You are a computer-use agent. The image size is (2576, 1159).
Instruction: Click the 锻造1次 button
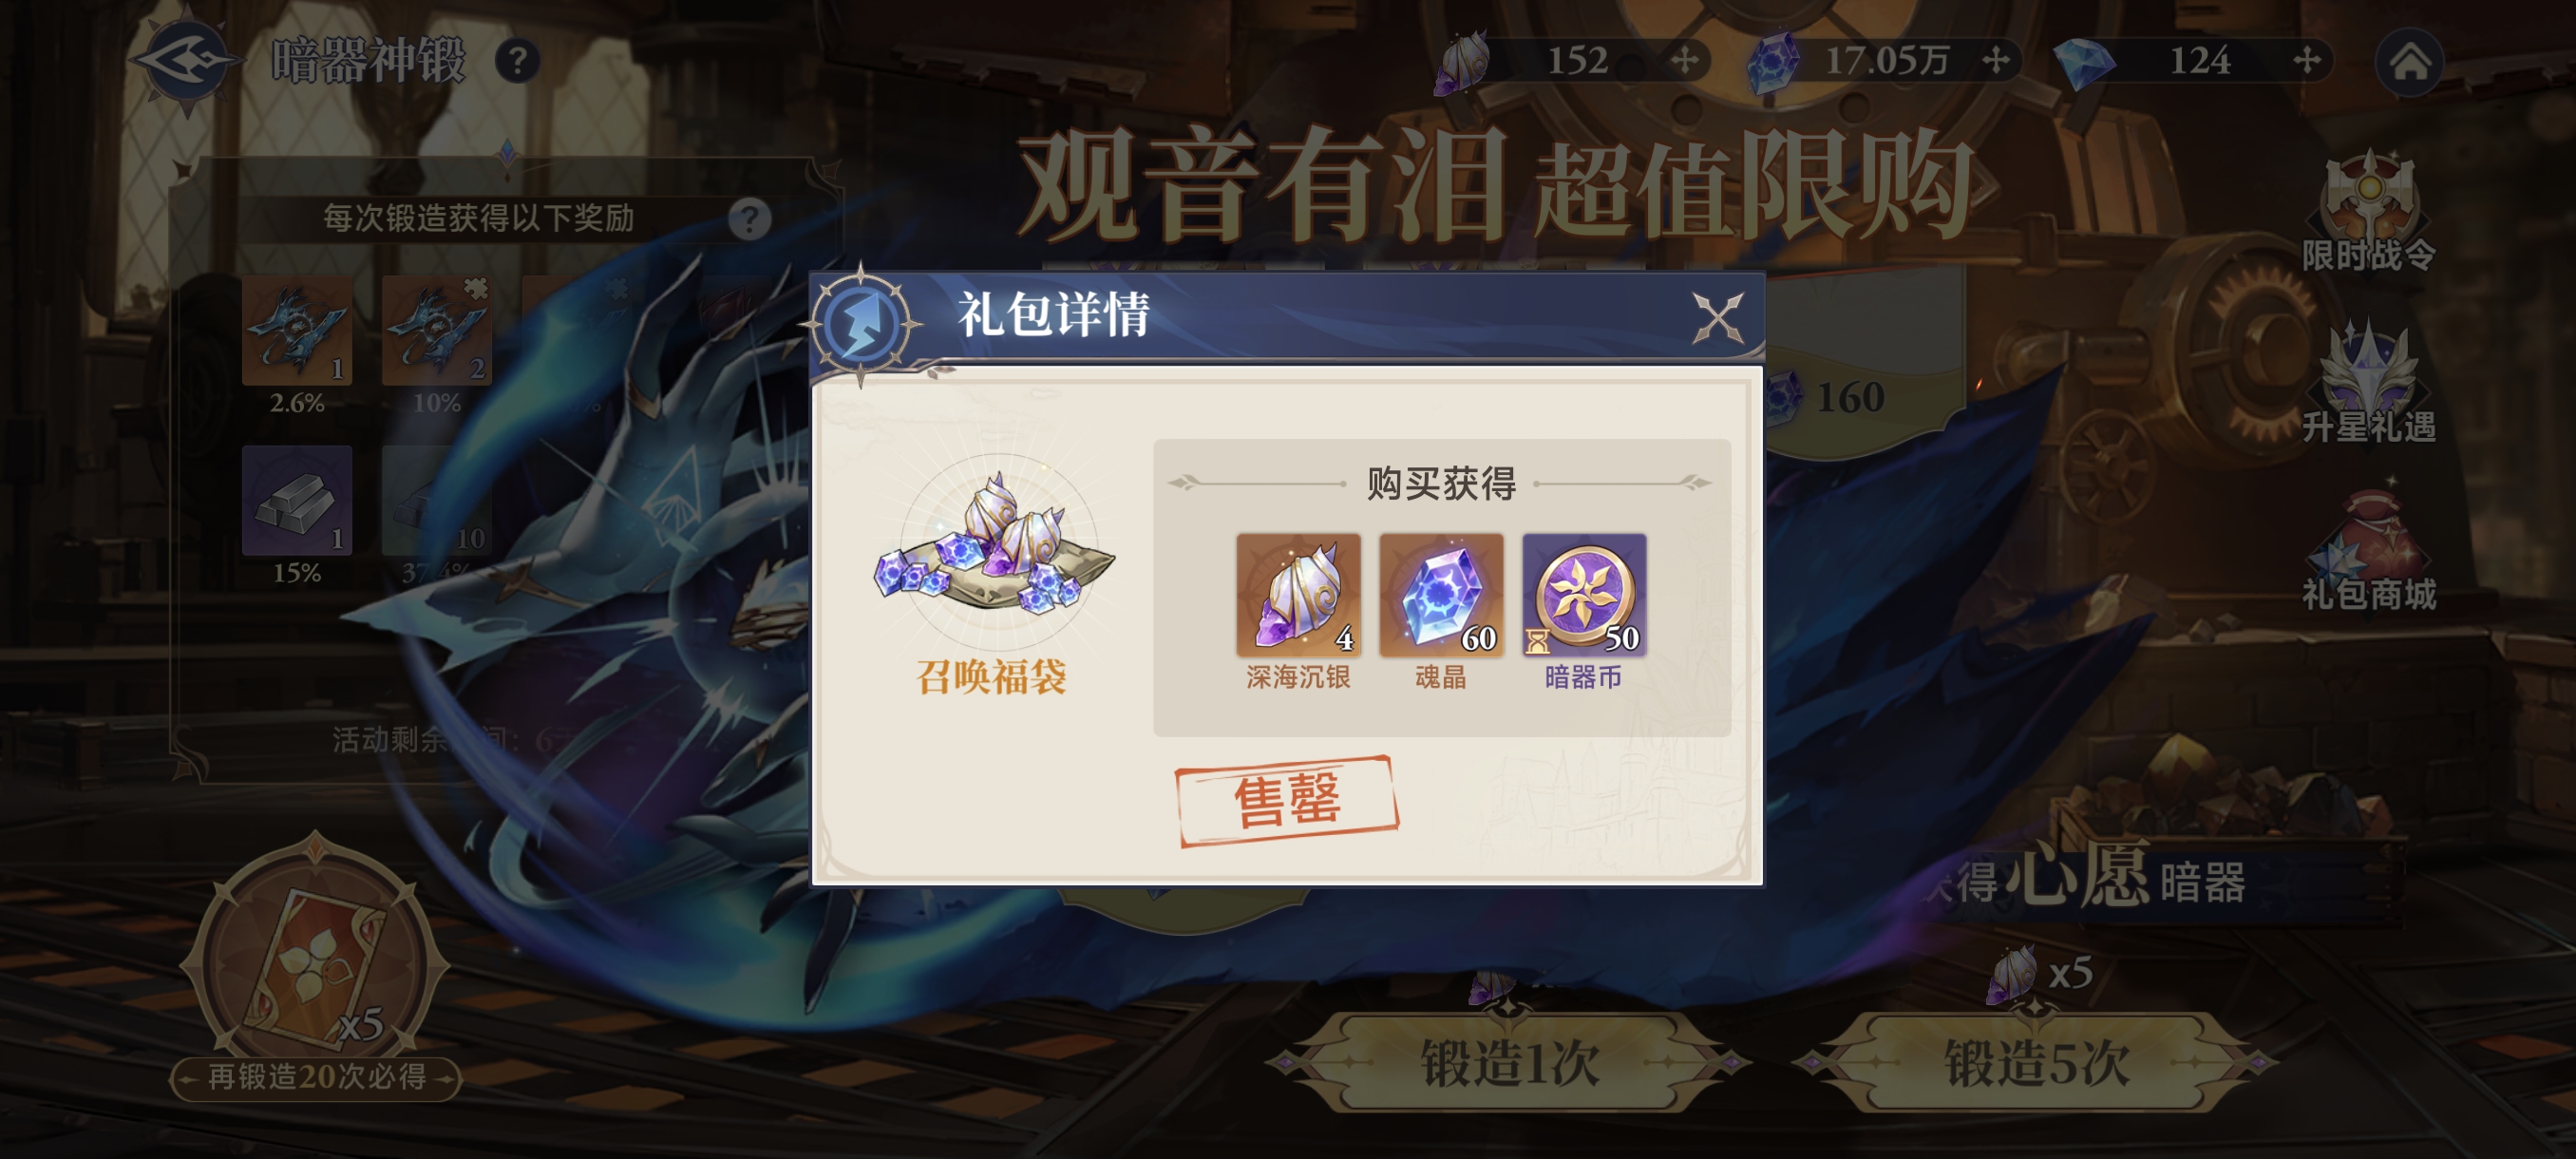click(x=1508, y=1061)
